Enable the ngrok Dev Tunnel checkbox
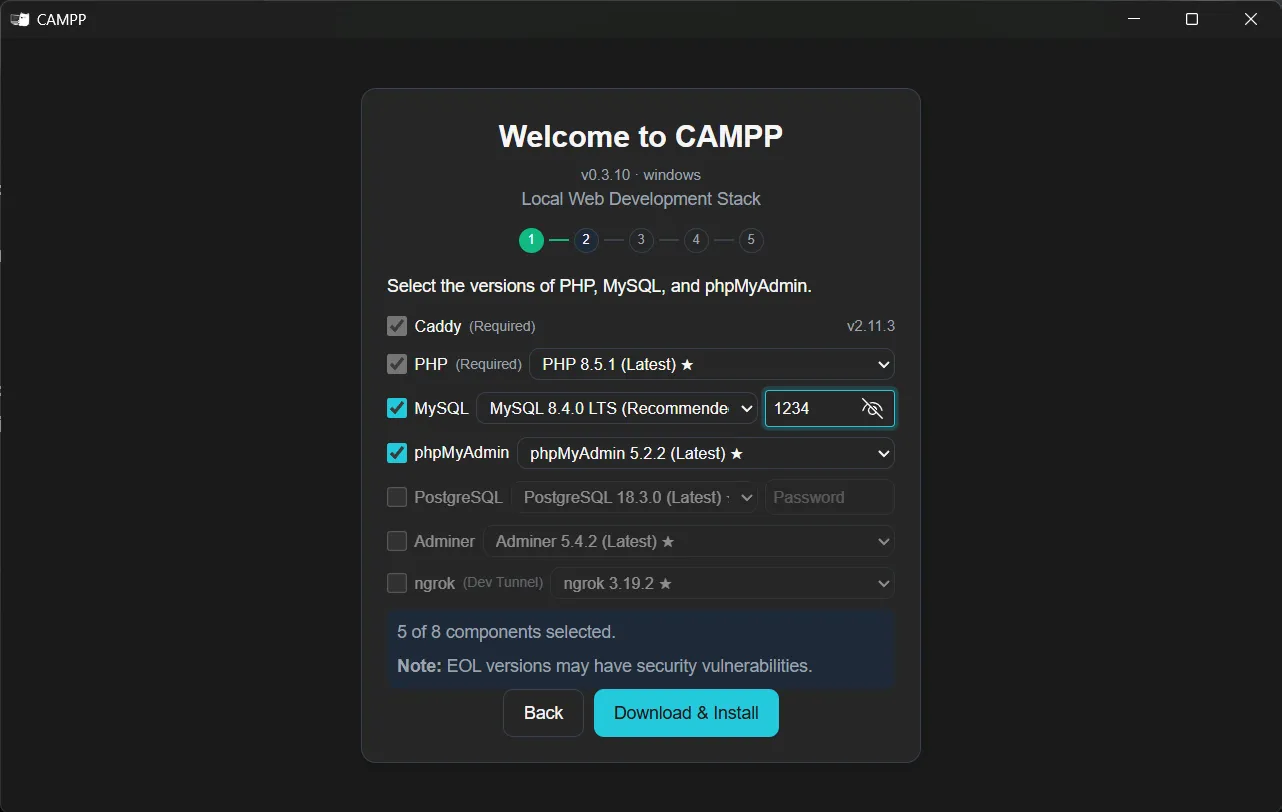This screenshot has height=812, width=1282. click(x=397, y=583)
